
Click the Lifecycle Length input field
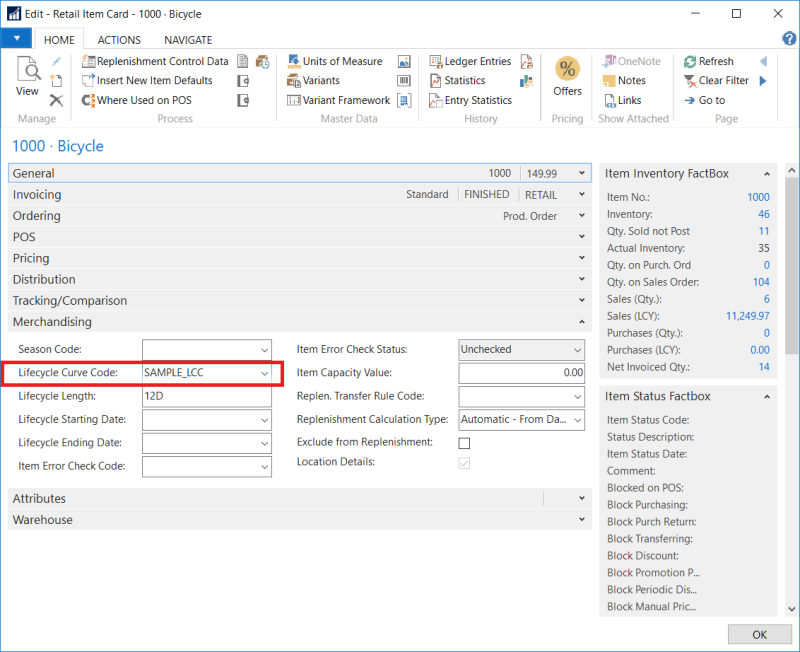click(x=207, y=396)
